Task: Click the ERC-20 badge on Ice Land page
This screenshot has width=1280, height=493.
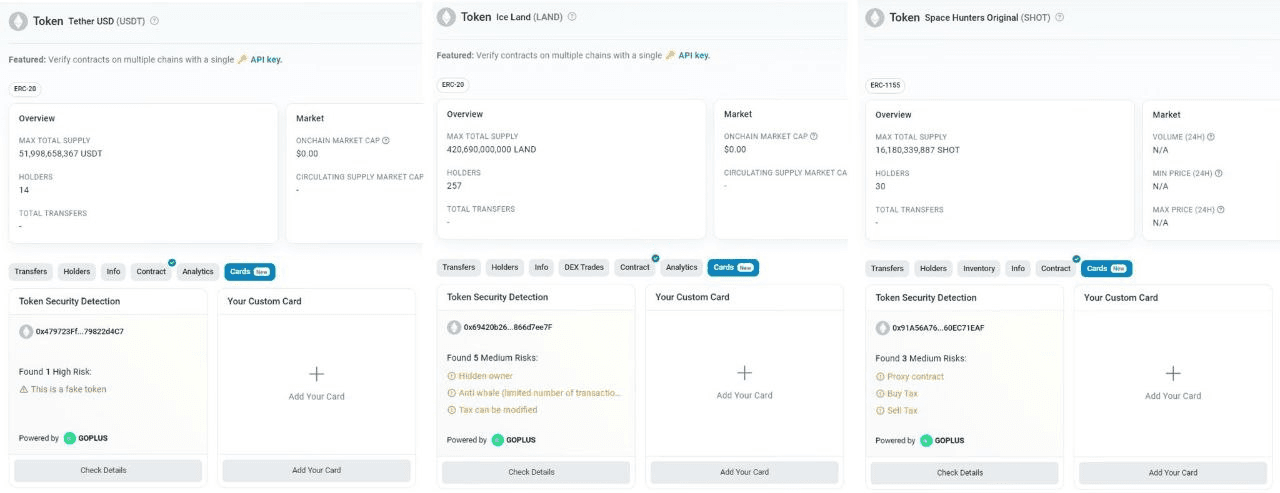Action: [453, 85]
